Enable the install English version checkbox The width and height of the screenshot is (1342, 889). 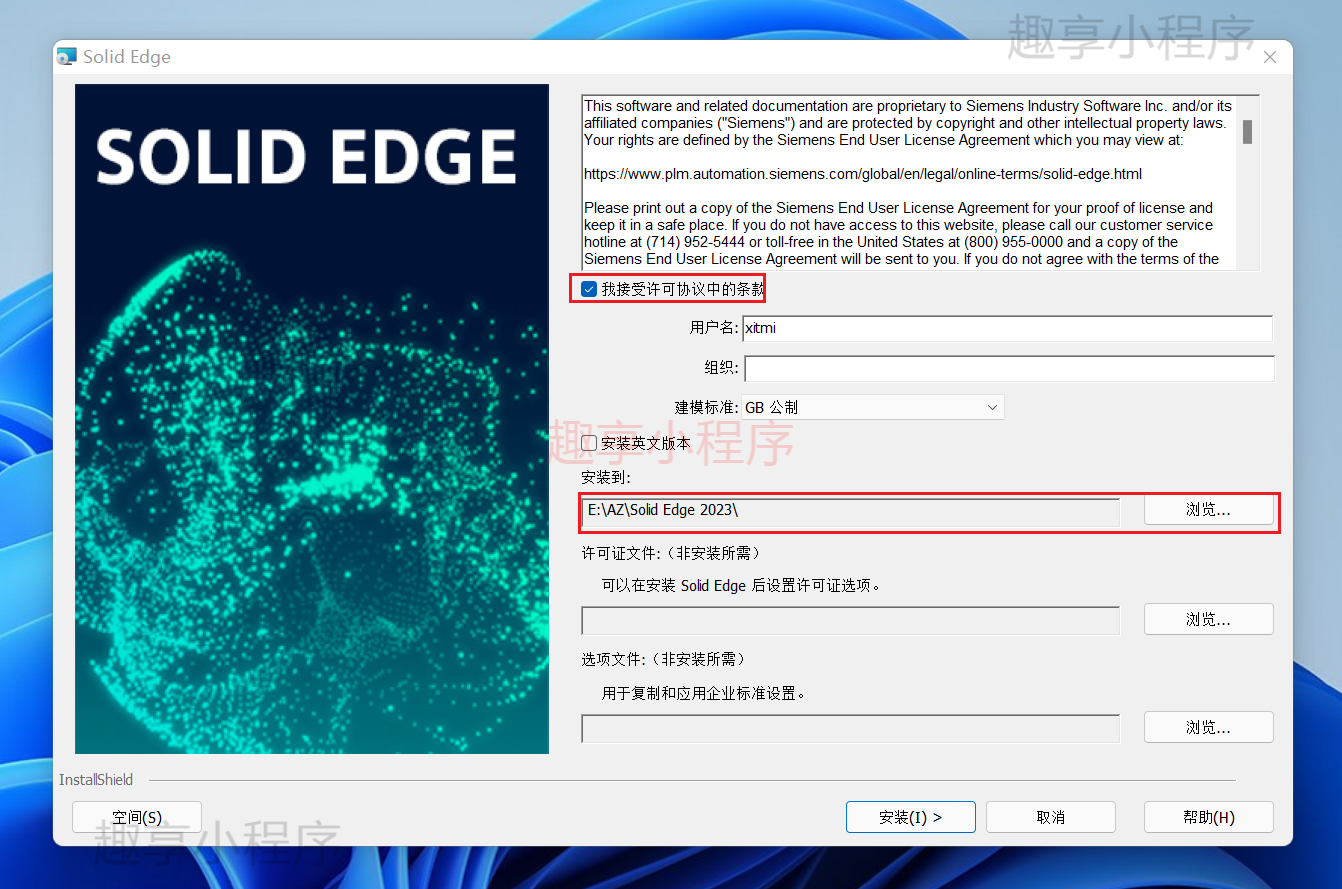pyautogui.click(x=589, y=443)
